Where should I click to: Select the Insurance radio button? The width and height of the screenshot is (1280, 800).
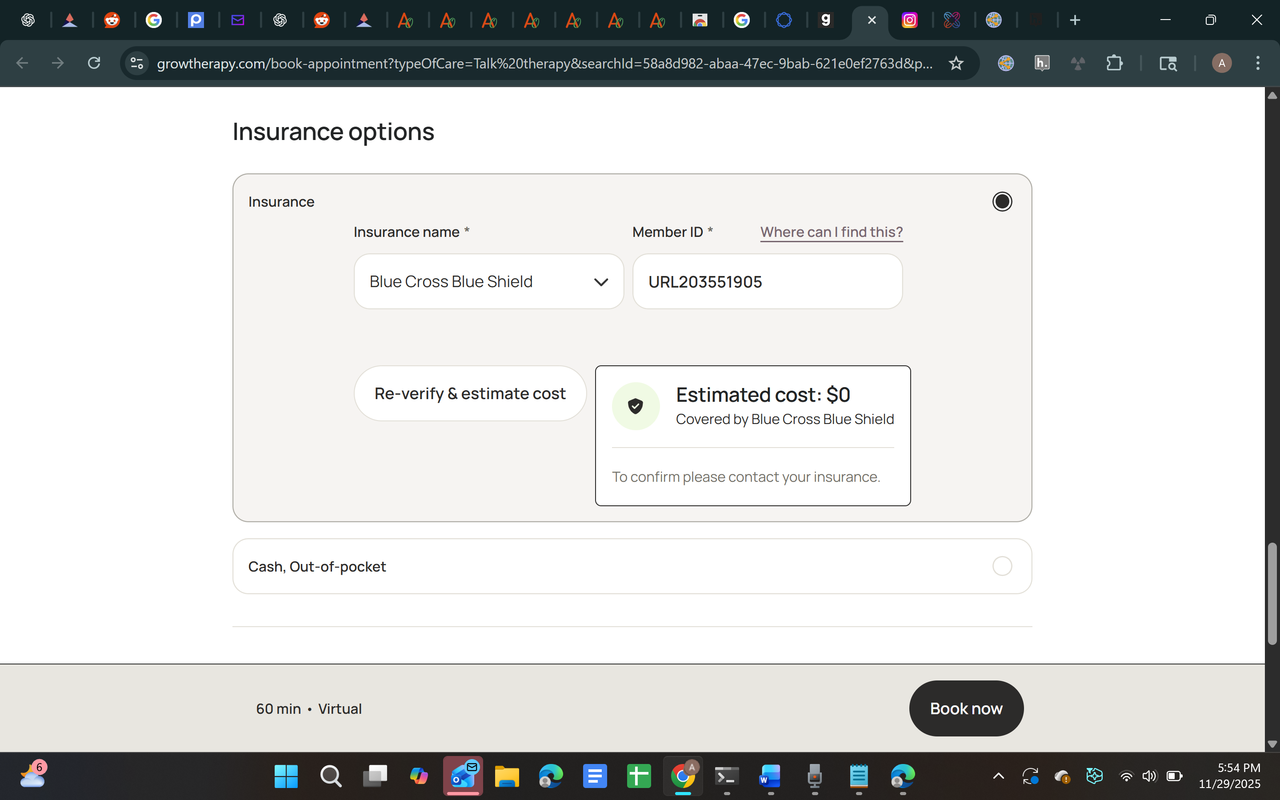pyautogui.click(x=1002, y=202)
